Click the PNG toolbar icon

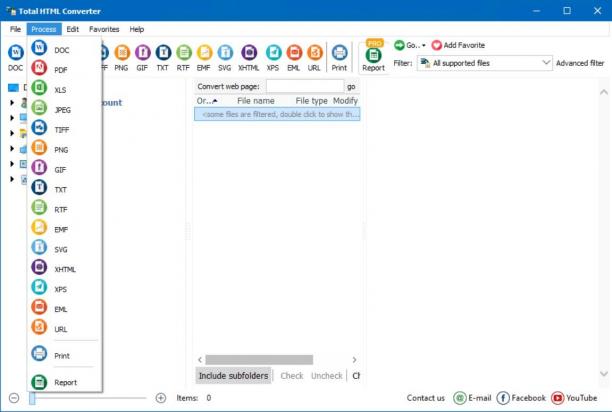[x=121, y=58]
